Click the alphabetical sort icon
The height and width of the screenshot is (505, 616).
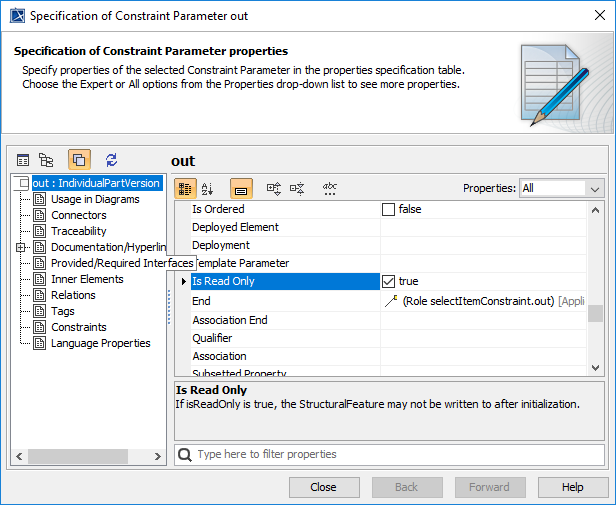pyautogui.click(x=208, y=188)
